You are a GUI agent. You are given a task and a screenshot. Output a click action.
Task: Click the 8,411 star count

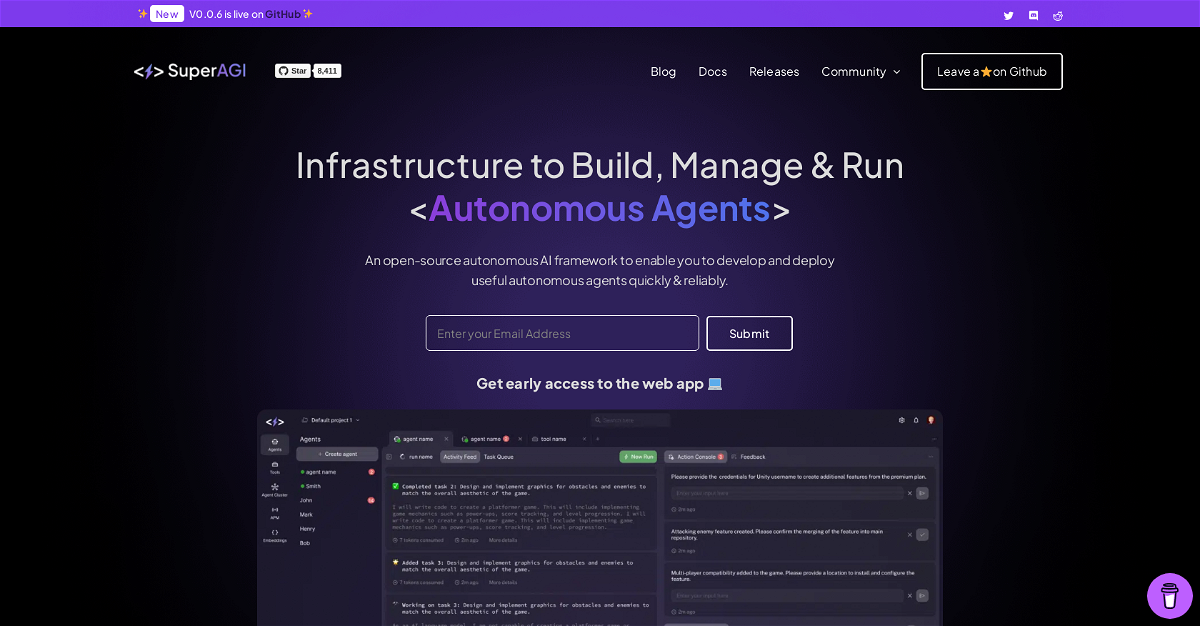click(x=327, y=71)
